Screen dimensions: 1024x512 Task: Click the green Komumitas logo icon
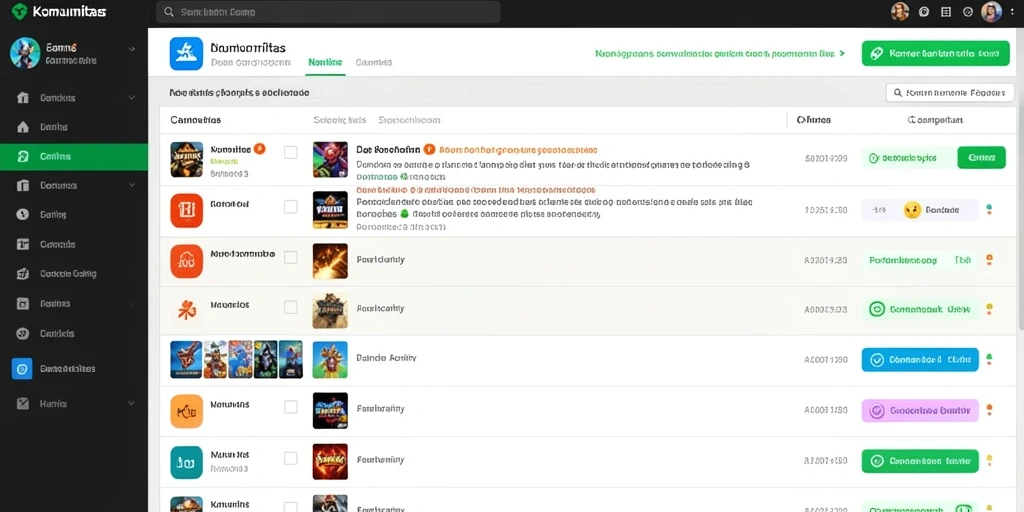tap(20, 11)
